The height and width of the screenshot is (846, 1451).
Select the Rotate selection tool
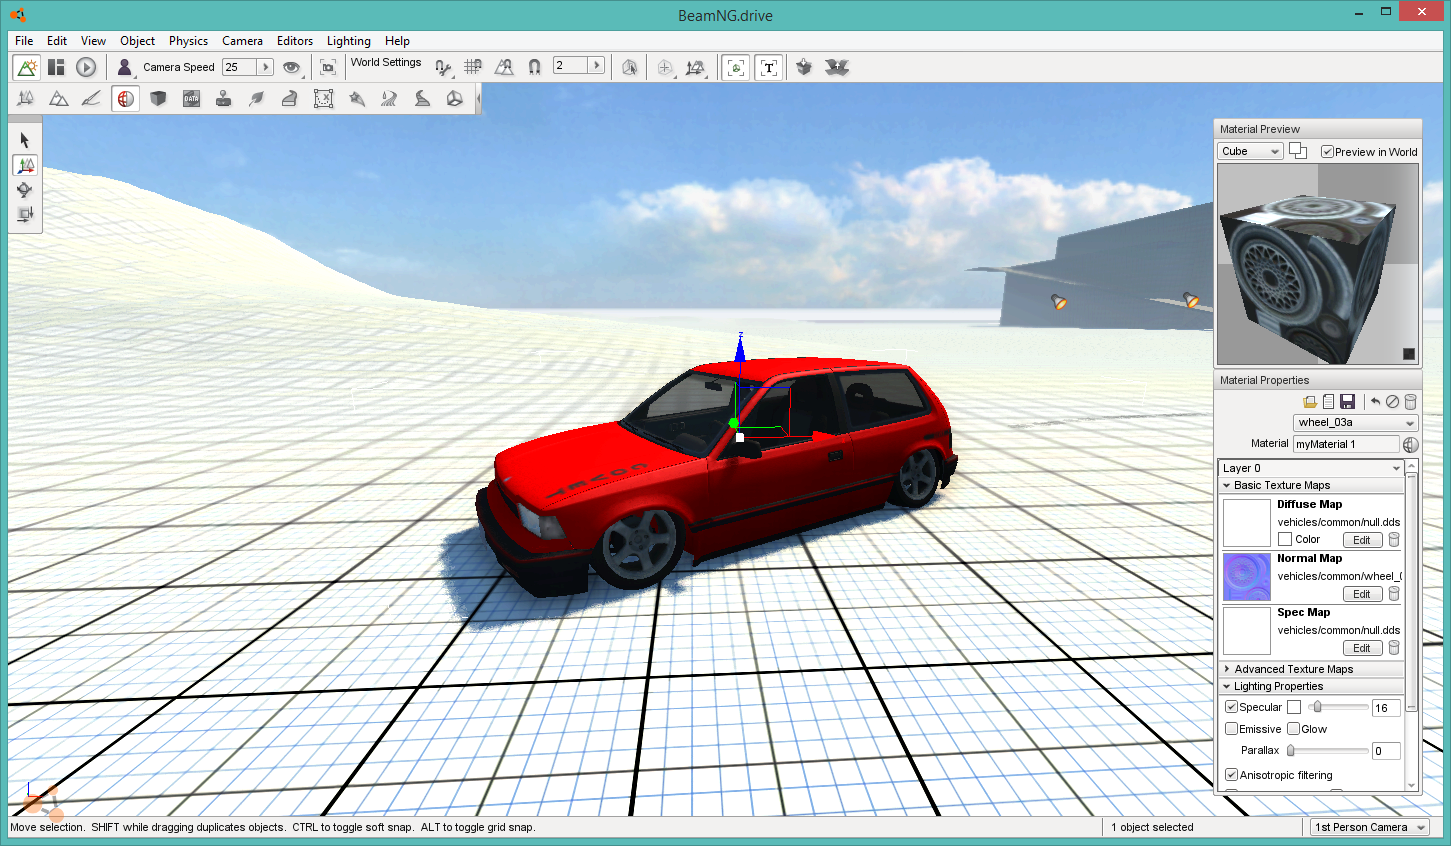coord(25,190)
